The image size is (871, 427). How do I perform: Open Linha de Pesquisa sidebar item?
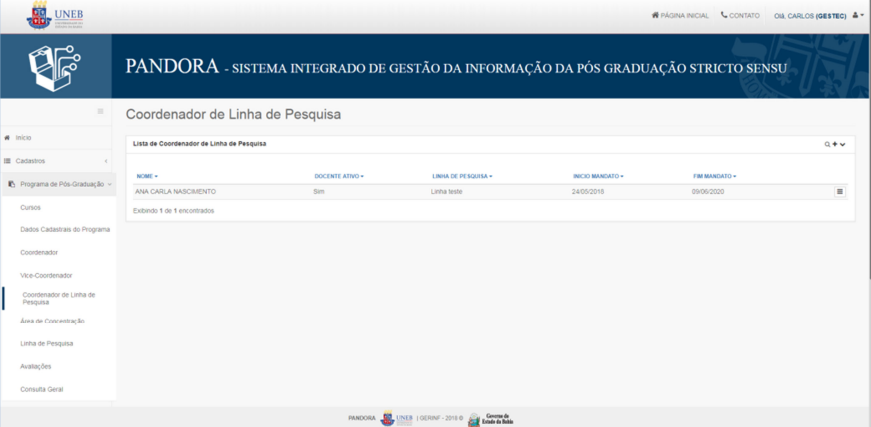[x=47, y=344]
